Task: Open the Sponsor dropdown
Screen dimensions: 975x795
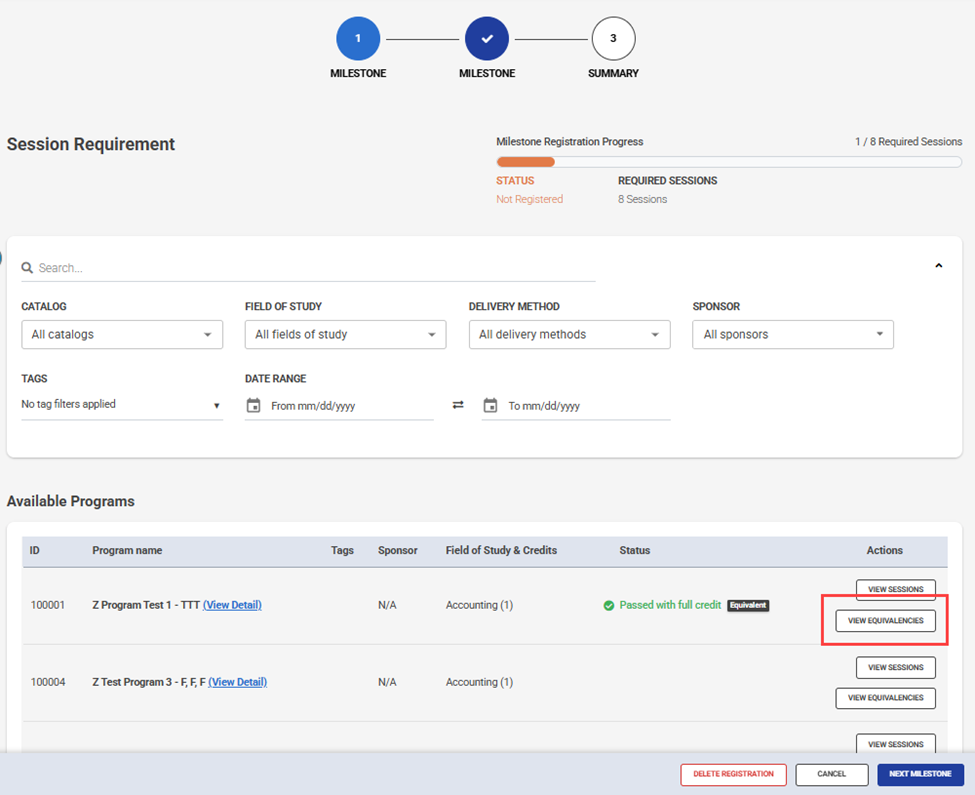Action: click(793, 334)
